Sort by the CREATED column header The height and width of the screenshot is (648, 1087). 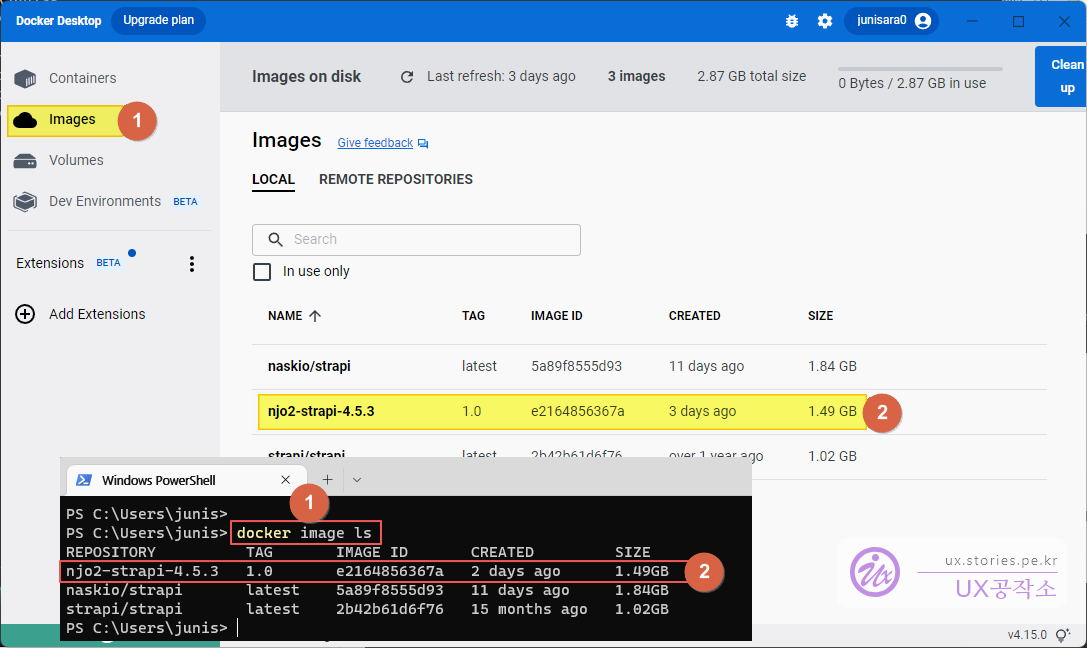coord(695,316)
